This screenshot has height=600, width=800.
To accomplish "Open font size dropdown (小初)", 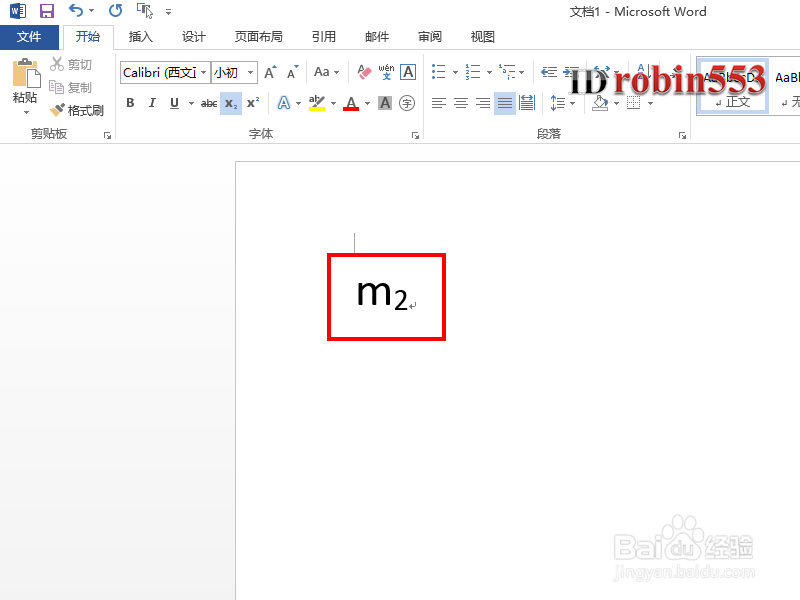I will pos(250,72).
